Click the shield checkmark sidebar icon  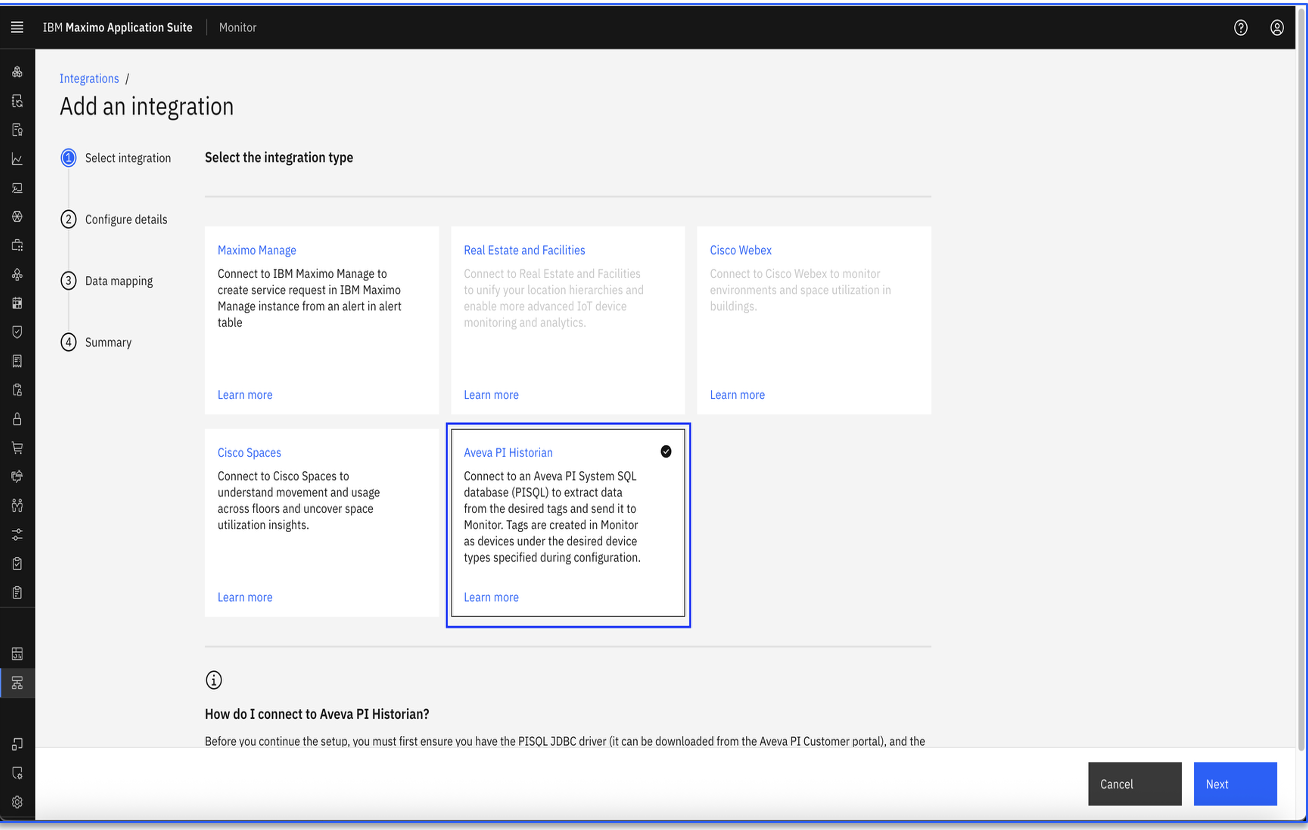pos(17,332)
